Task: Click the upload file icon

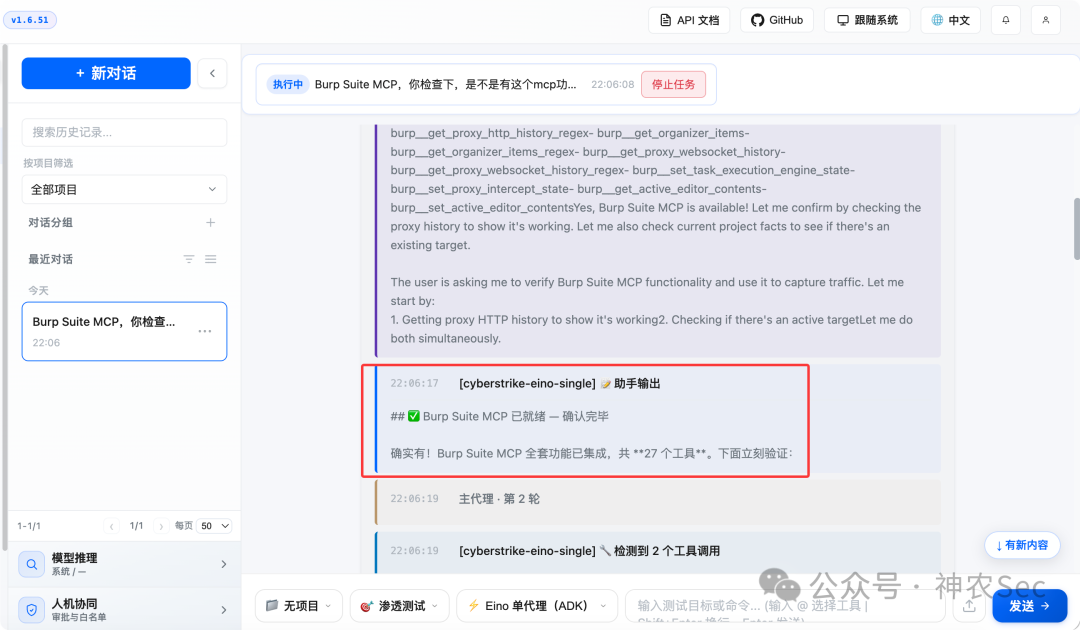Action: [969, 606]
